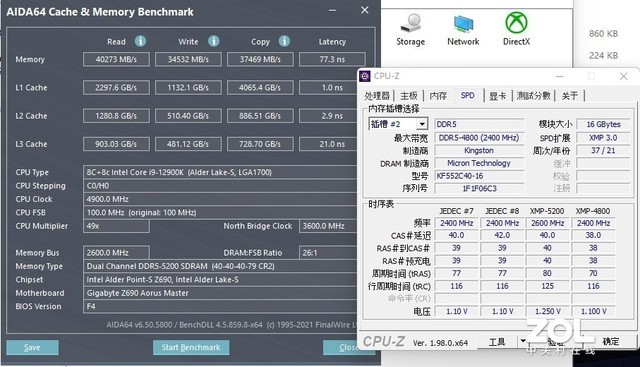This screenshot has width=640, height=367.
Task: Click L3 Cache Copy value 728.70 GB/s
Action: pyautogui.click(x=260, y=144)
